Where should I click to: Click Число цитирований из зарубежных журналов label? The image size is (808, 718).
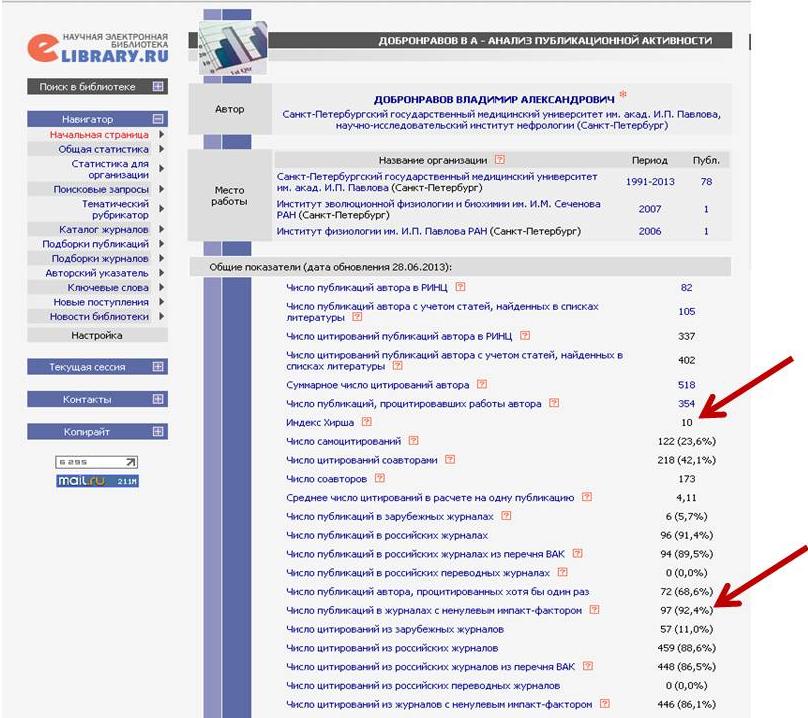click(x=395, y=629)
